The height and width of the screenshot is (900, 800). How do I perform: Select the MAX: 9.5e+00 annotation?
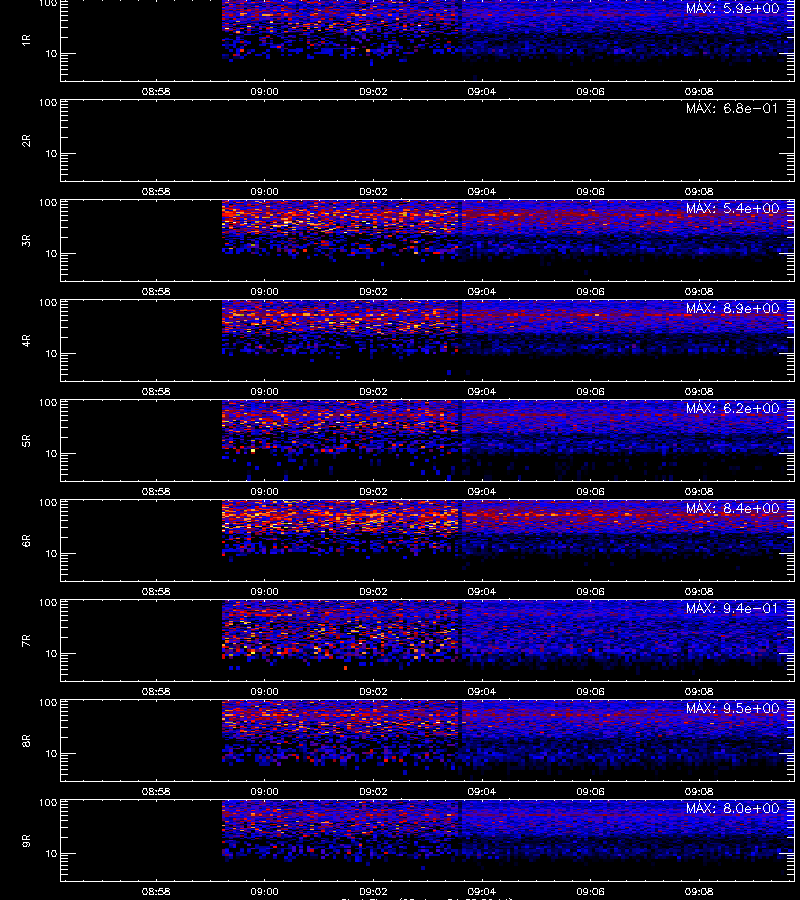coord(732,708)
